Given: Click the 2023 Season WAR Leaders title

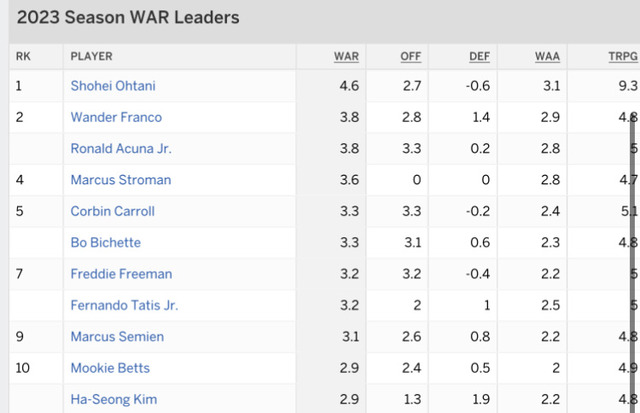Looking at the screenshot, I should pyautogui.click(x=127, y=18).
